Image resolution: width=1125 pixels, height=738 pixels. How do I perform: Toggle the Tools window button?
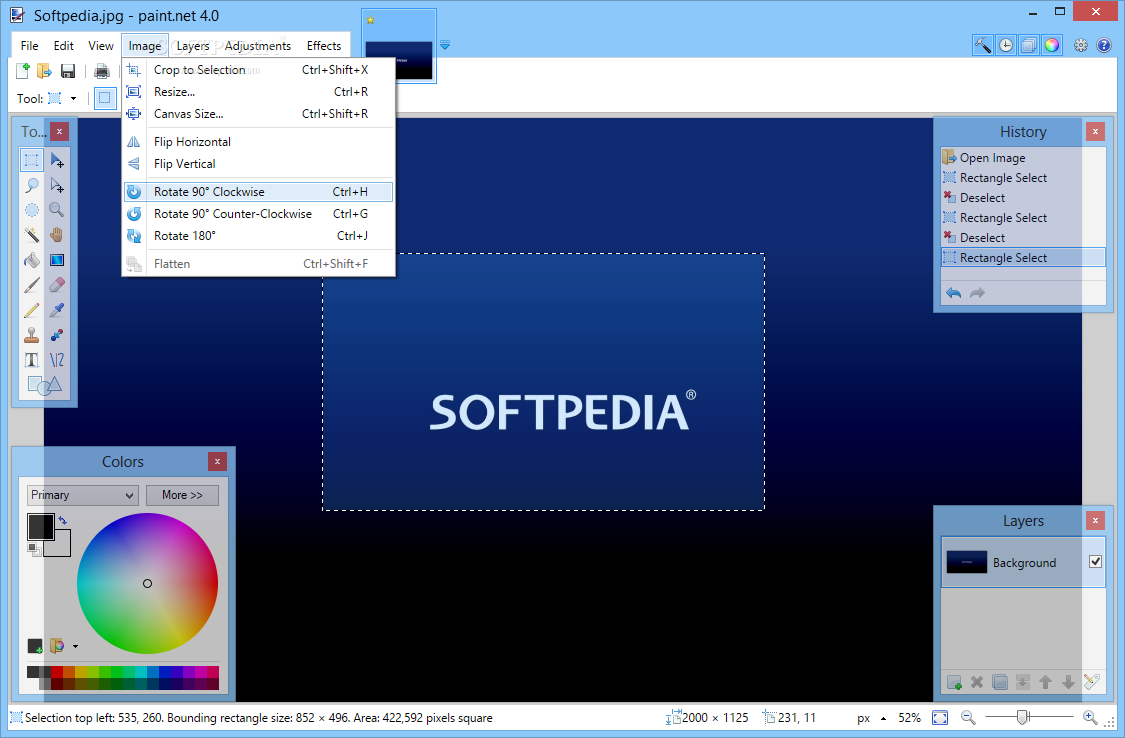[983, 45]
